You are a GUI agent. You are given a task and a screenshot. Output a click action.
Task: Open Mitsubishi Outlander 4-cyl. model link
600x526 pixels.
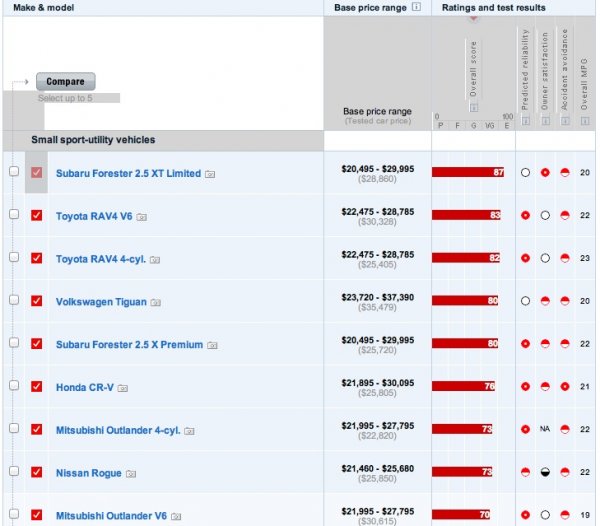point(118,430)
